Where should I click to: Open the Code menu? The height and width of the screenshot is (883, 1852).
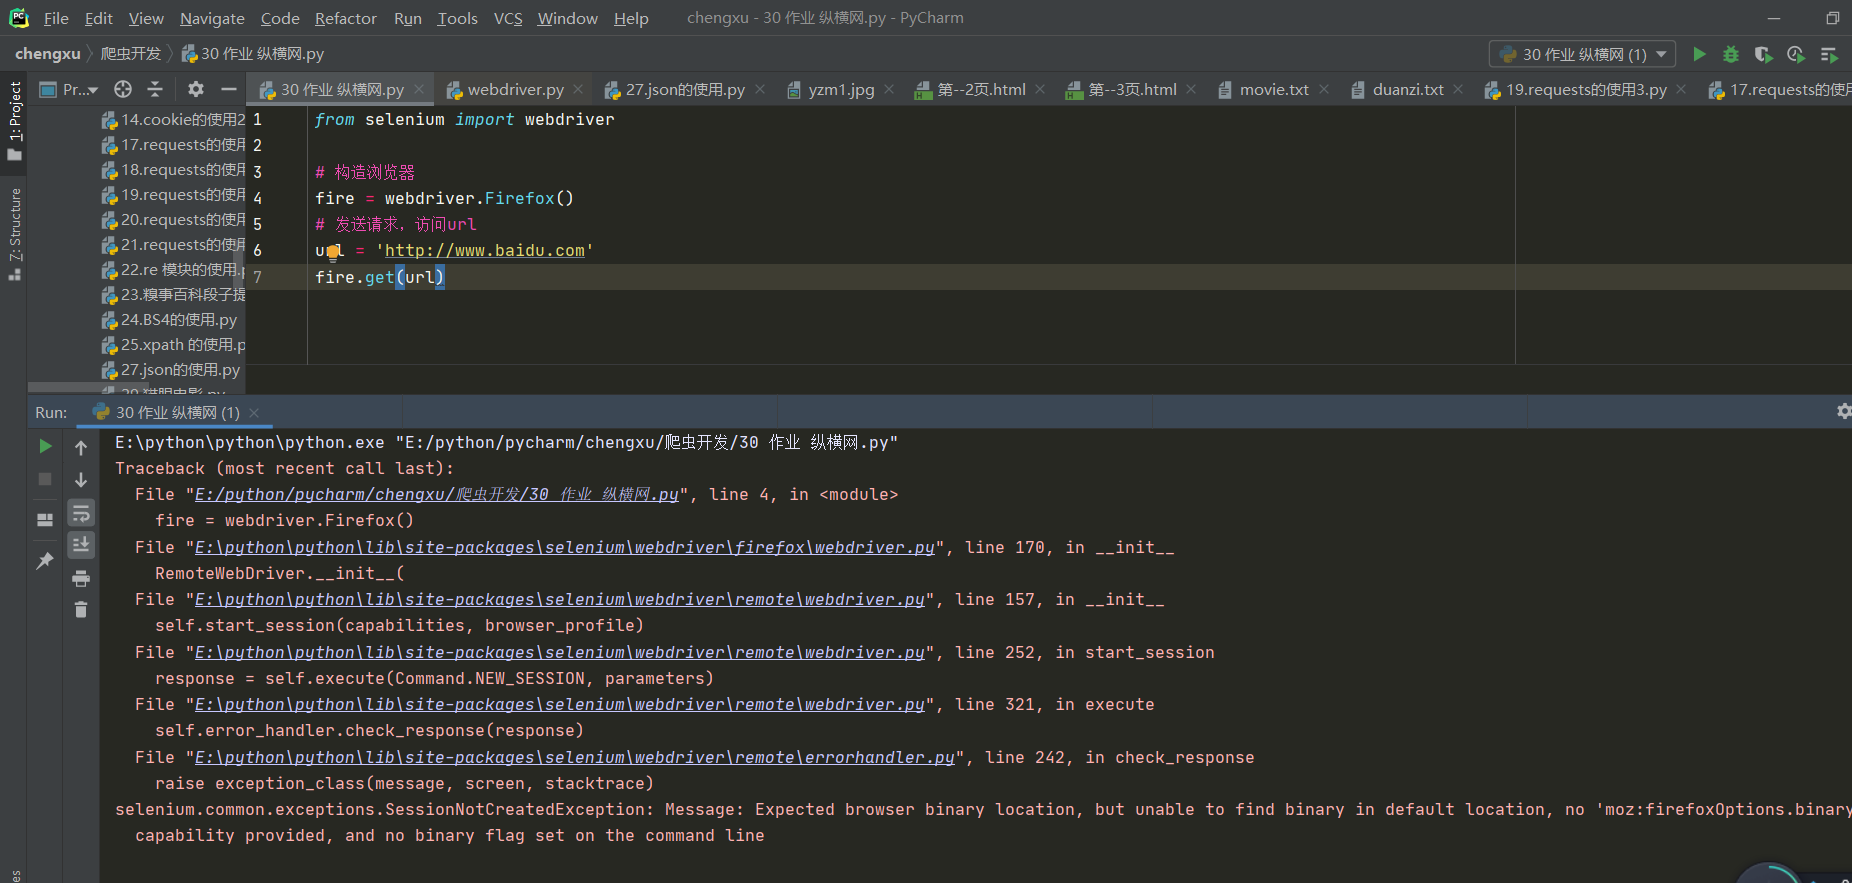(280, 18)
